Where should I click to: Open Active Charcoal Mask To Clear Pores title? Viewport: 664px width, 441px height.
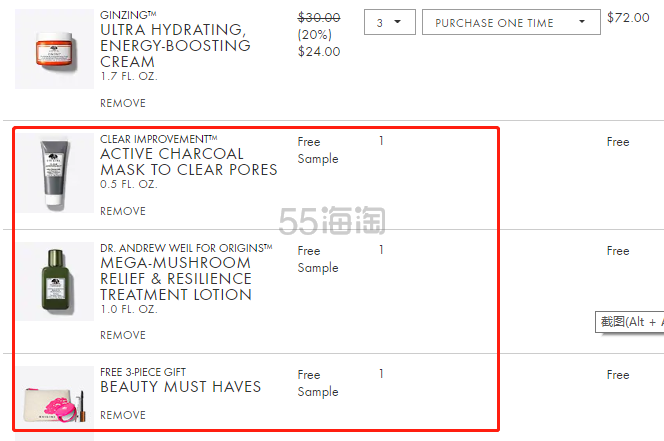(188, 161)
